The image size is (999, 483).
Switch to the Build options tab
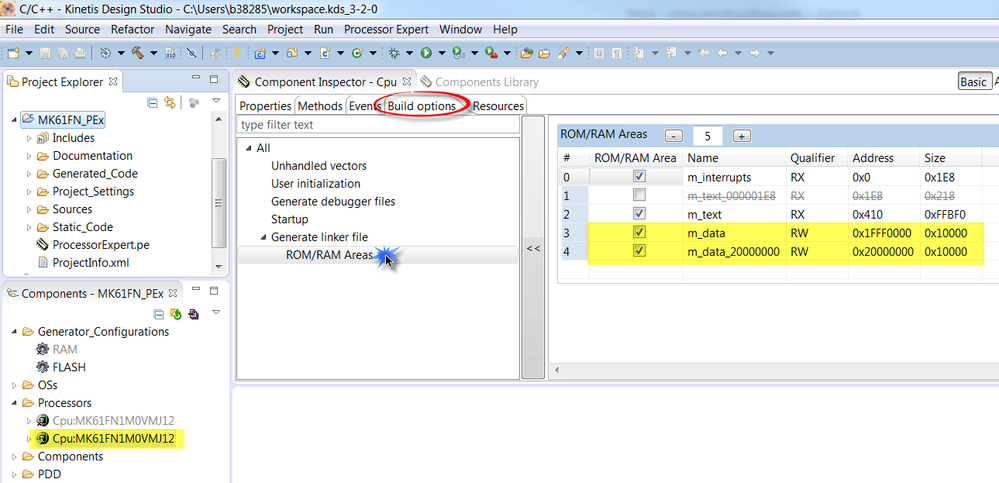[422, 106]
